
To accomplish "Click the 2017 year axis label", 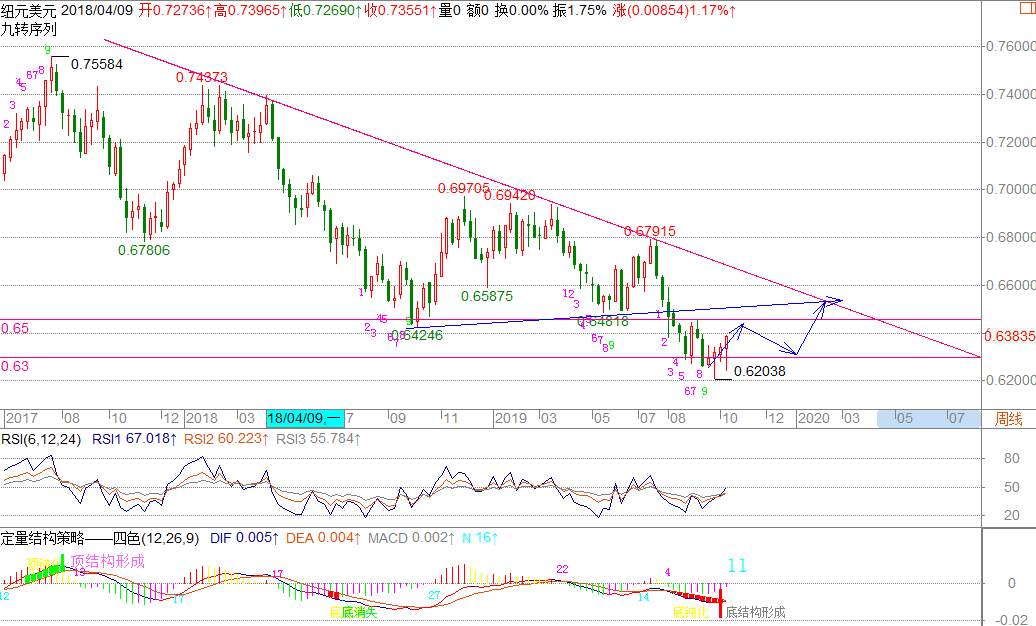I will coord(21,418).
